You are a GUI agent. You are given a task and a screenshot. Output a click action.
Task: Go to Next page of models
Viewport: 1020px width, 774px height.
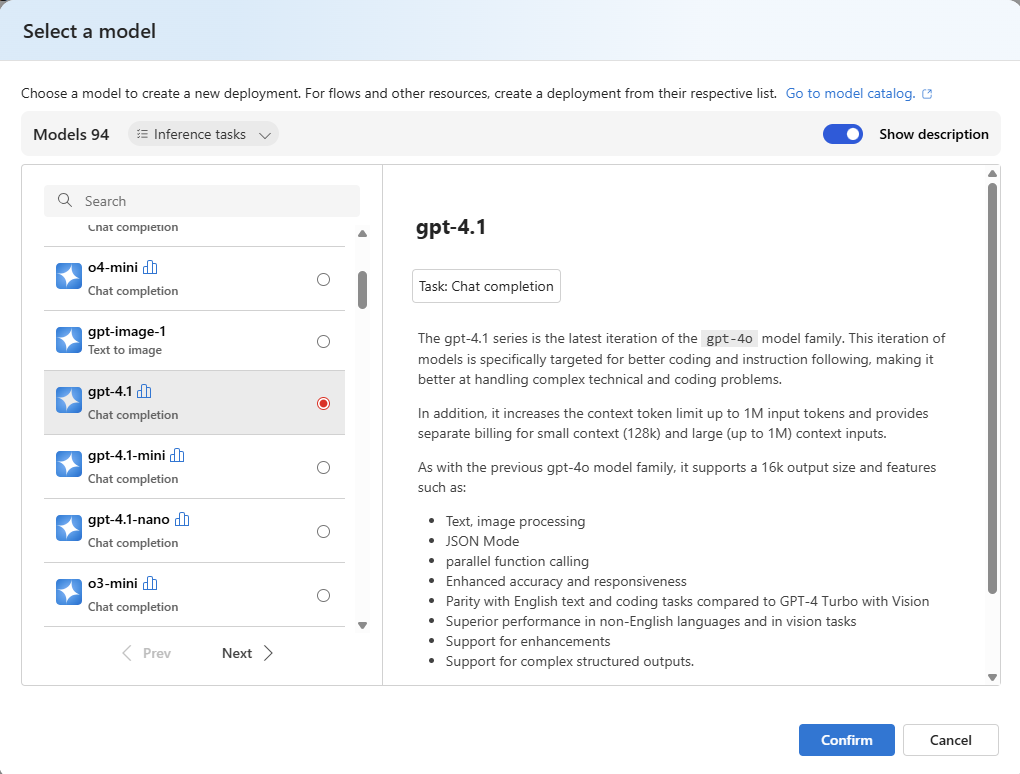click(x=247, y=653)
